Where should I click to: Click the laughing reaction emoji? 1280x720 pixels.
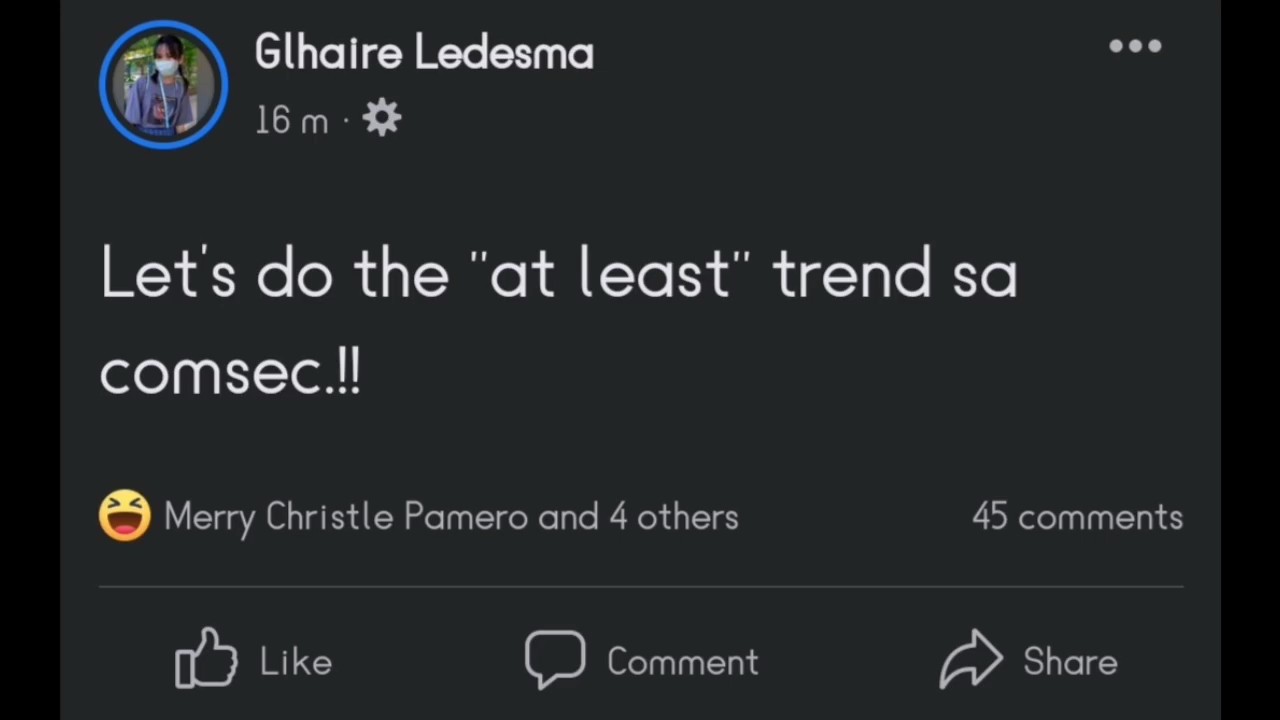125,516
